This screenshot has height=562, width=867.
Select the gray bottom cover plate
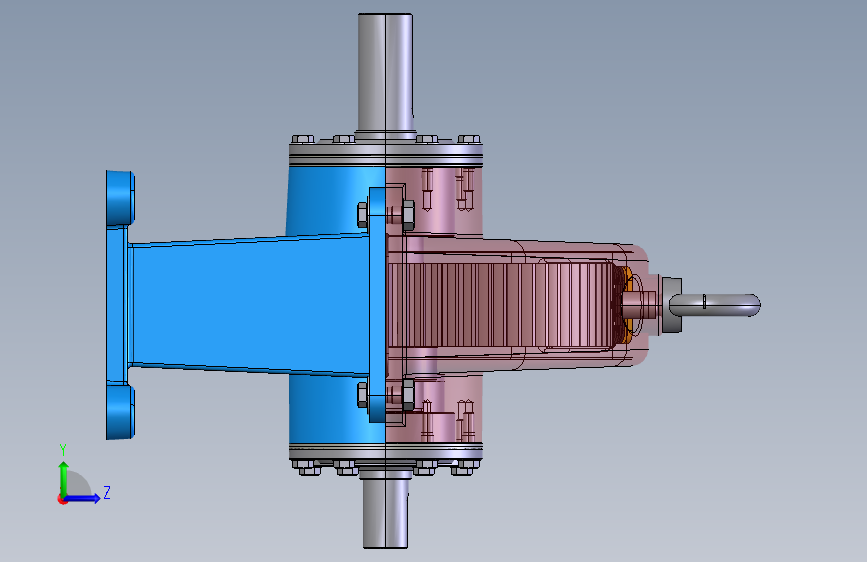point(386,454)
